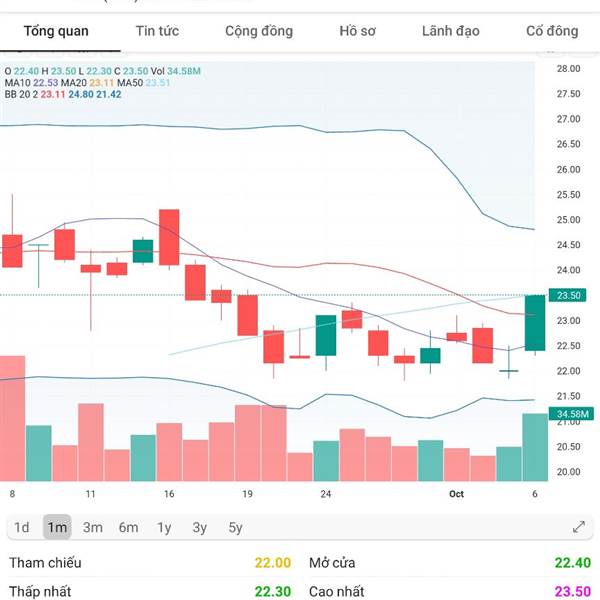Viewport: 600px width, 600px height.
Task: Show the 3y chart range
Action: [x=199, y=527]
